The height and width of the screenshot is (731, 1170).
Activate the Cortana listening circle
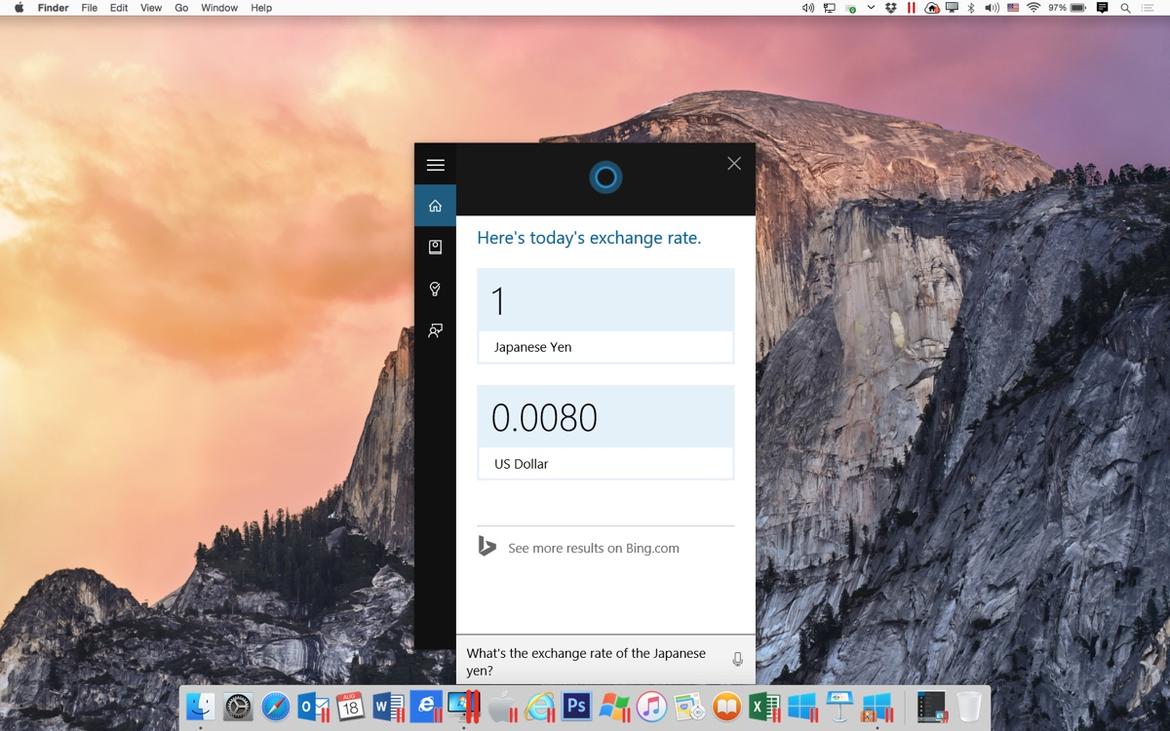point(605,177)
